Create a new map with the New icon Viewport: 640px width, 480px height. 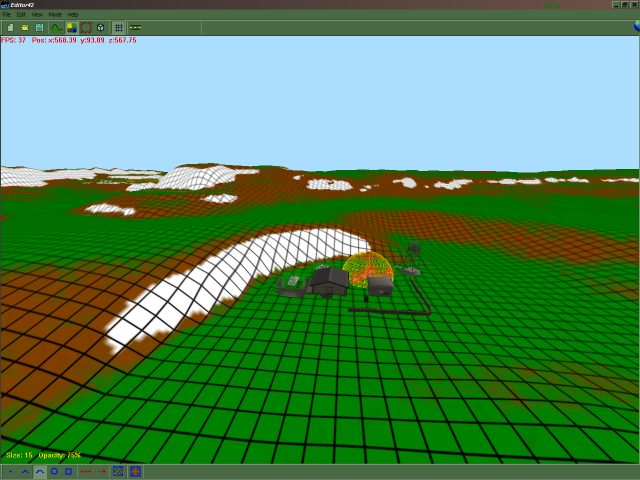click(x=11, y=28)
